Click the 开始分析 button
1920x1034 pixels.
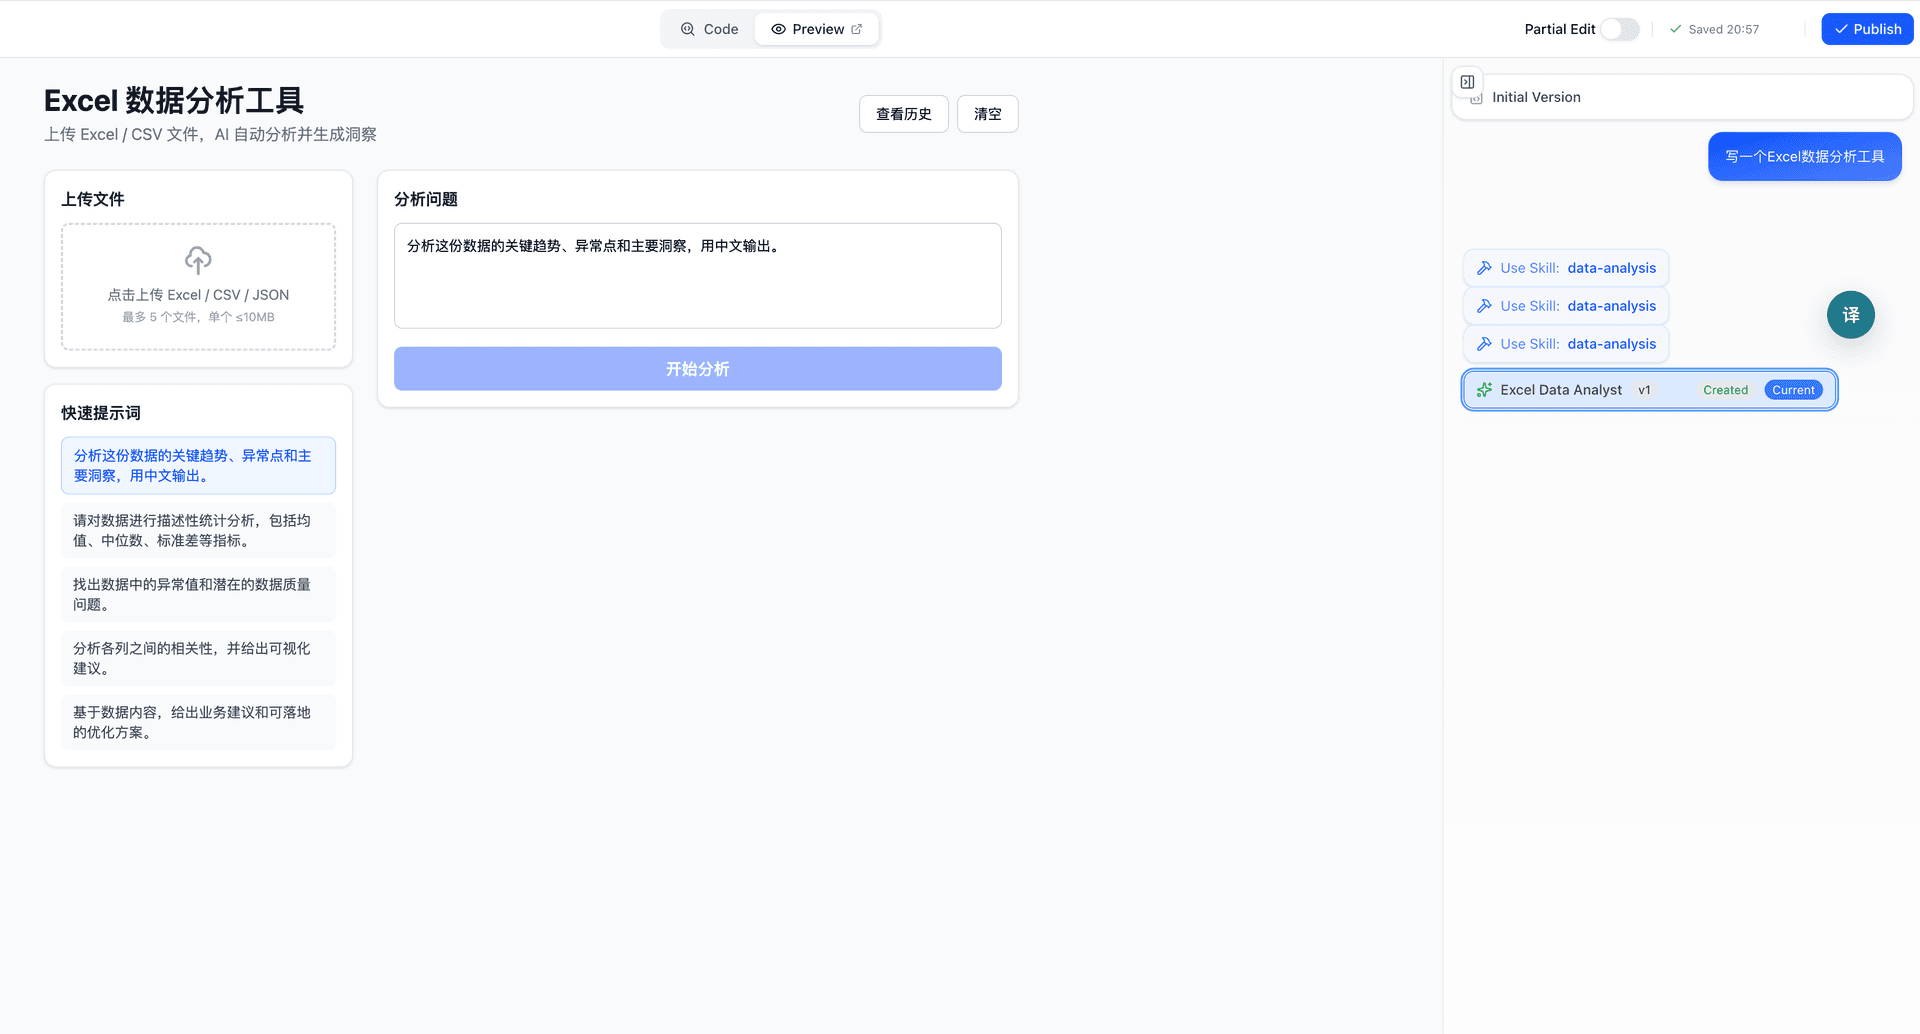click(697, 369)
